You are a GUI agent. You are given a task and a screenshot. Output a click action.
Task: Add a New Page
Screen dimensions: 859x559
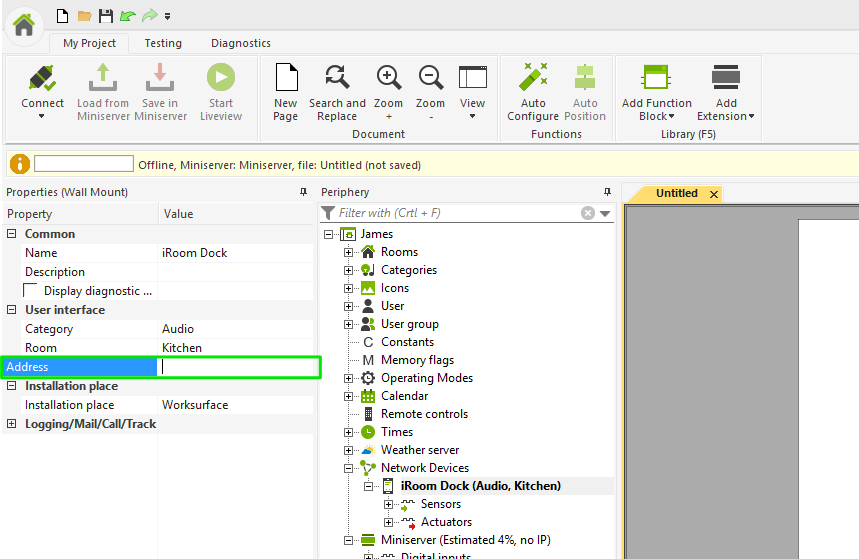pyautogui.click(x=285, y=92)
